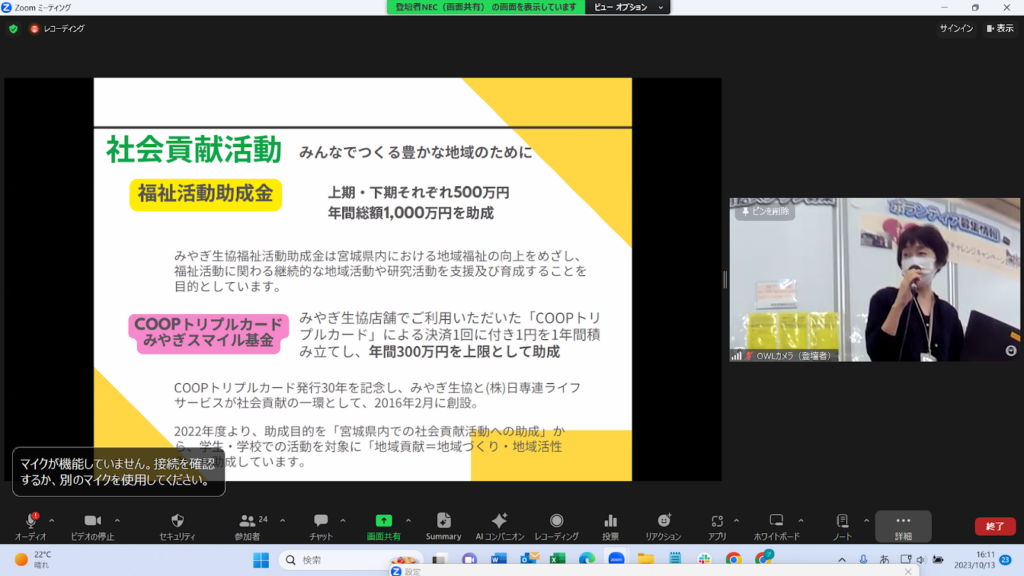Click the round icon on video corner
This screenshot has height=576, width=1024.
click(x=1010, y=351)
